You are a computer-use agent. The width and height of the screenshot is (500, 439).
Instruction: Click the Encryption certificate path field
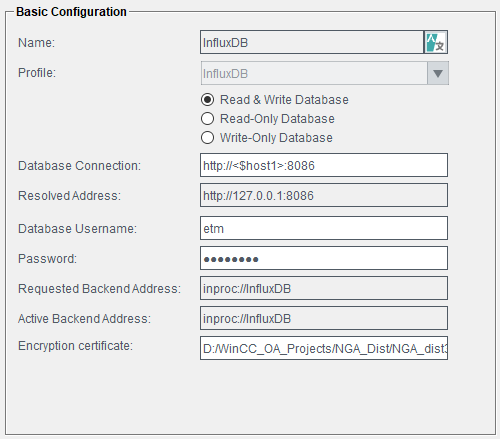pos(324,348)
